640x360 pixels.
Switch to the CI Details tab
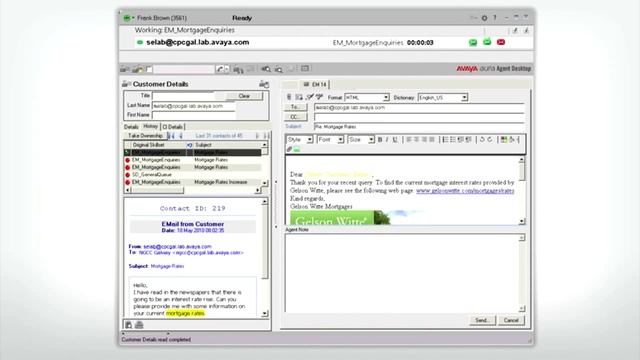click(173, 127)
